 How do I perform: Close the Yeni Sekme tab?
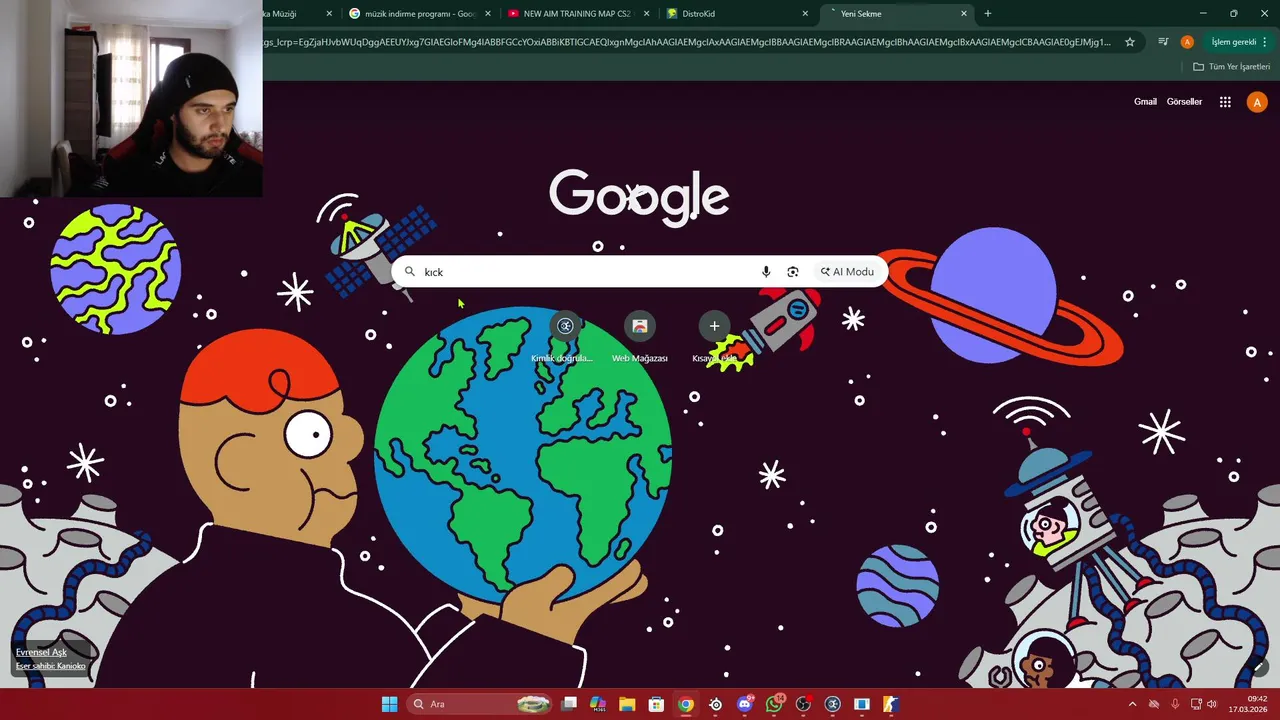point(964,14)
